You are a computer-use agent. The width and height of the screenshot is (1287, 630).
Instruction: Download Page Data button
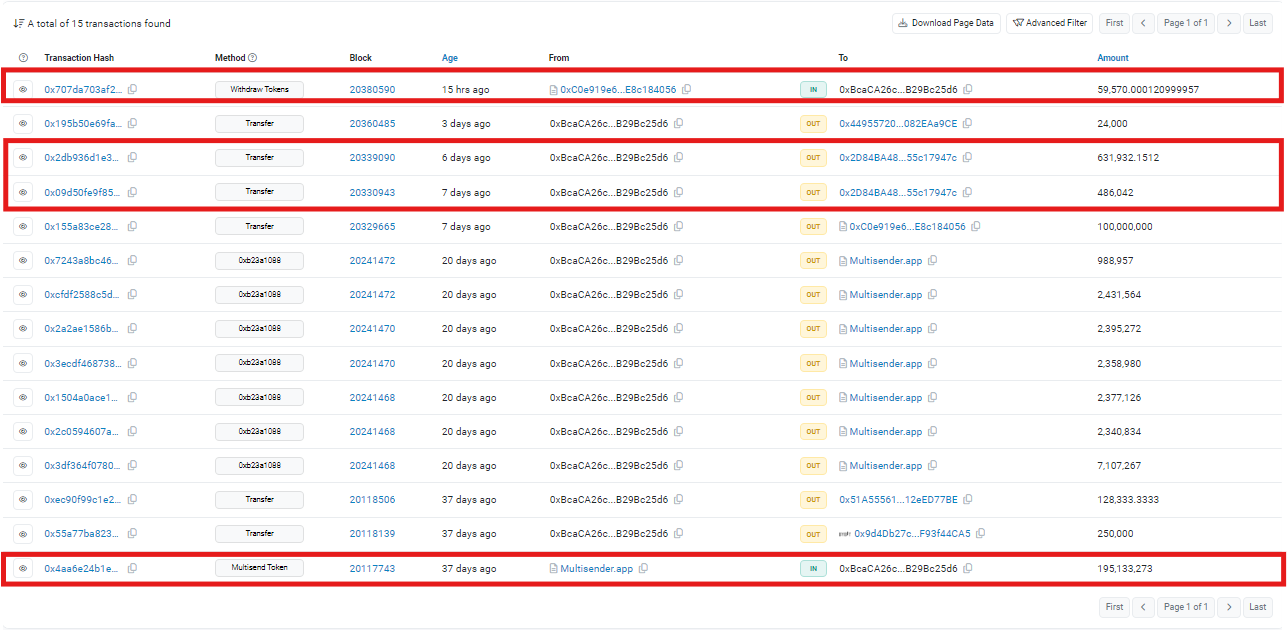(x=946, y=23)
